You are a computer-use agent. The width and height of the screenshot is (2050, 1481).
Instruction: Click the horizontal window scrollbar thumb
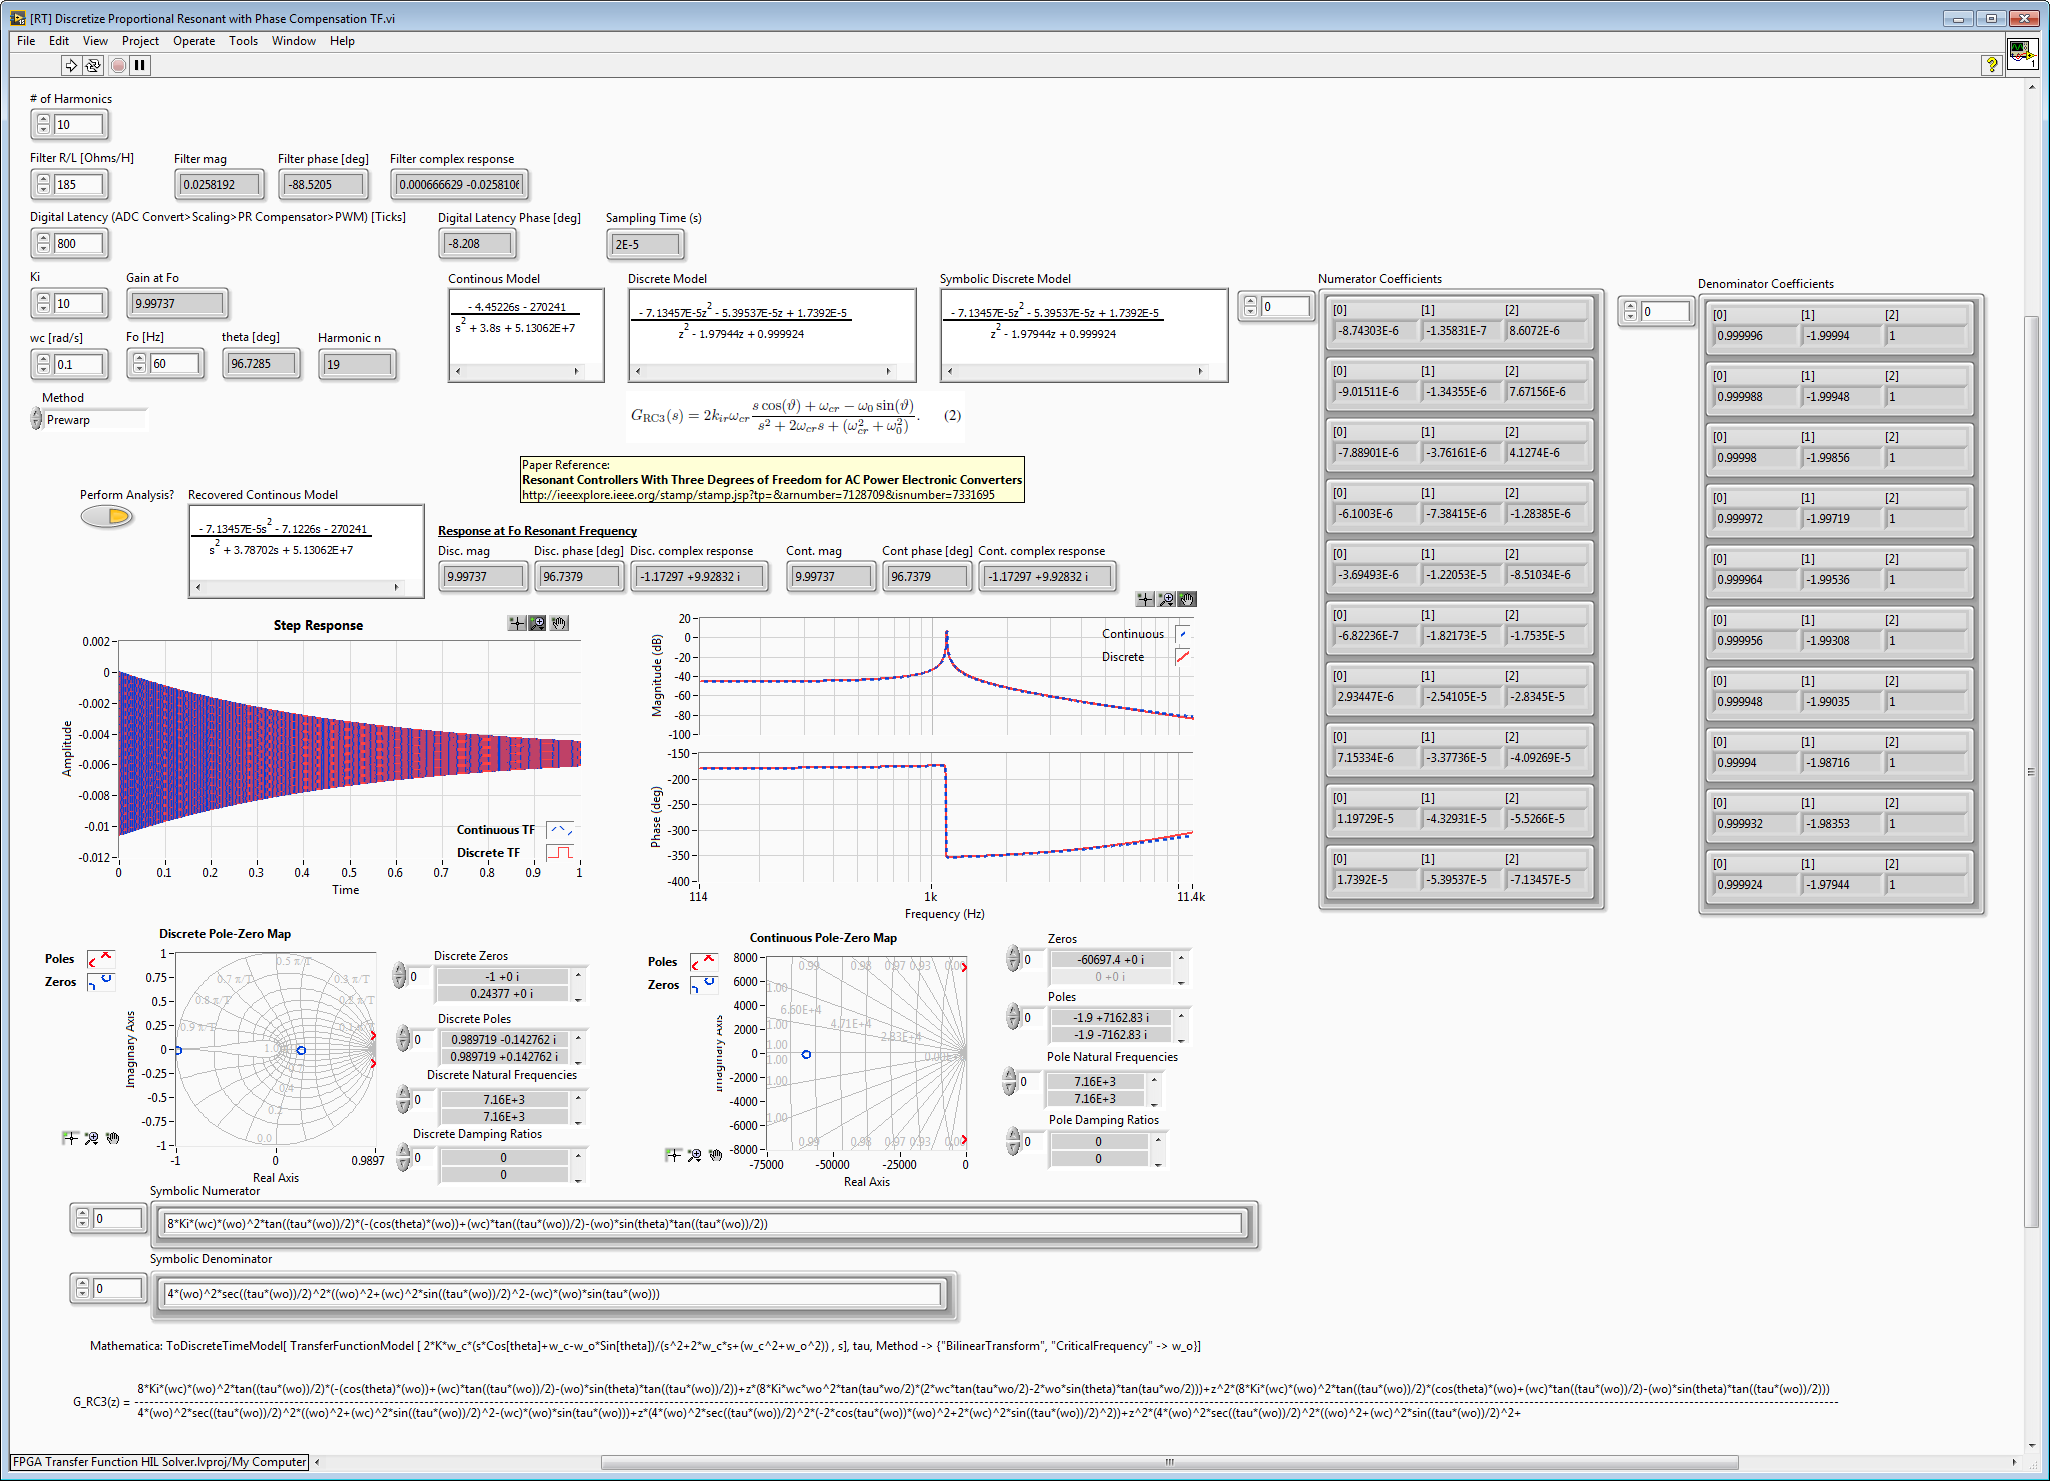[1169, 1462]
